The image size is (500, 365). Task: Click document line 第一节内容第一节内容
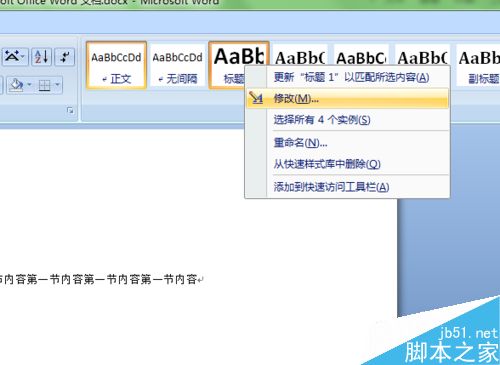(x=100, y=279)
